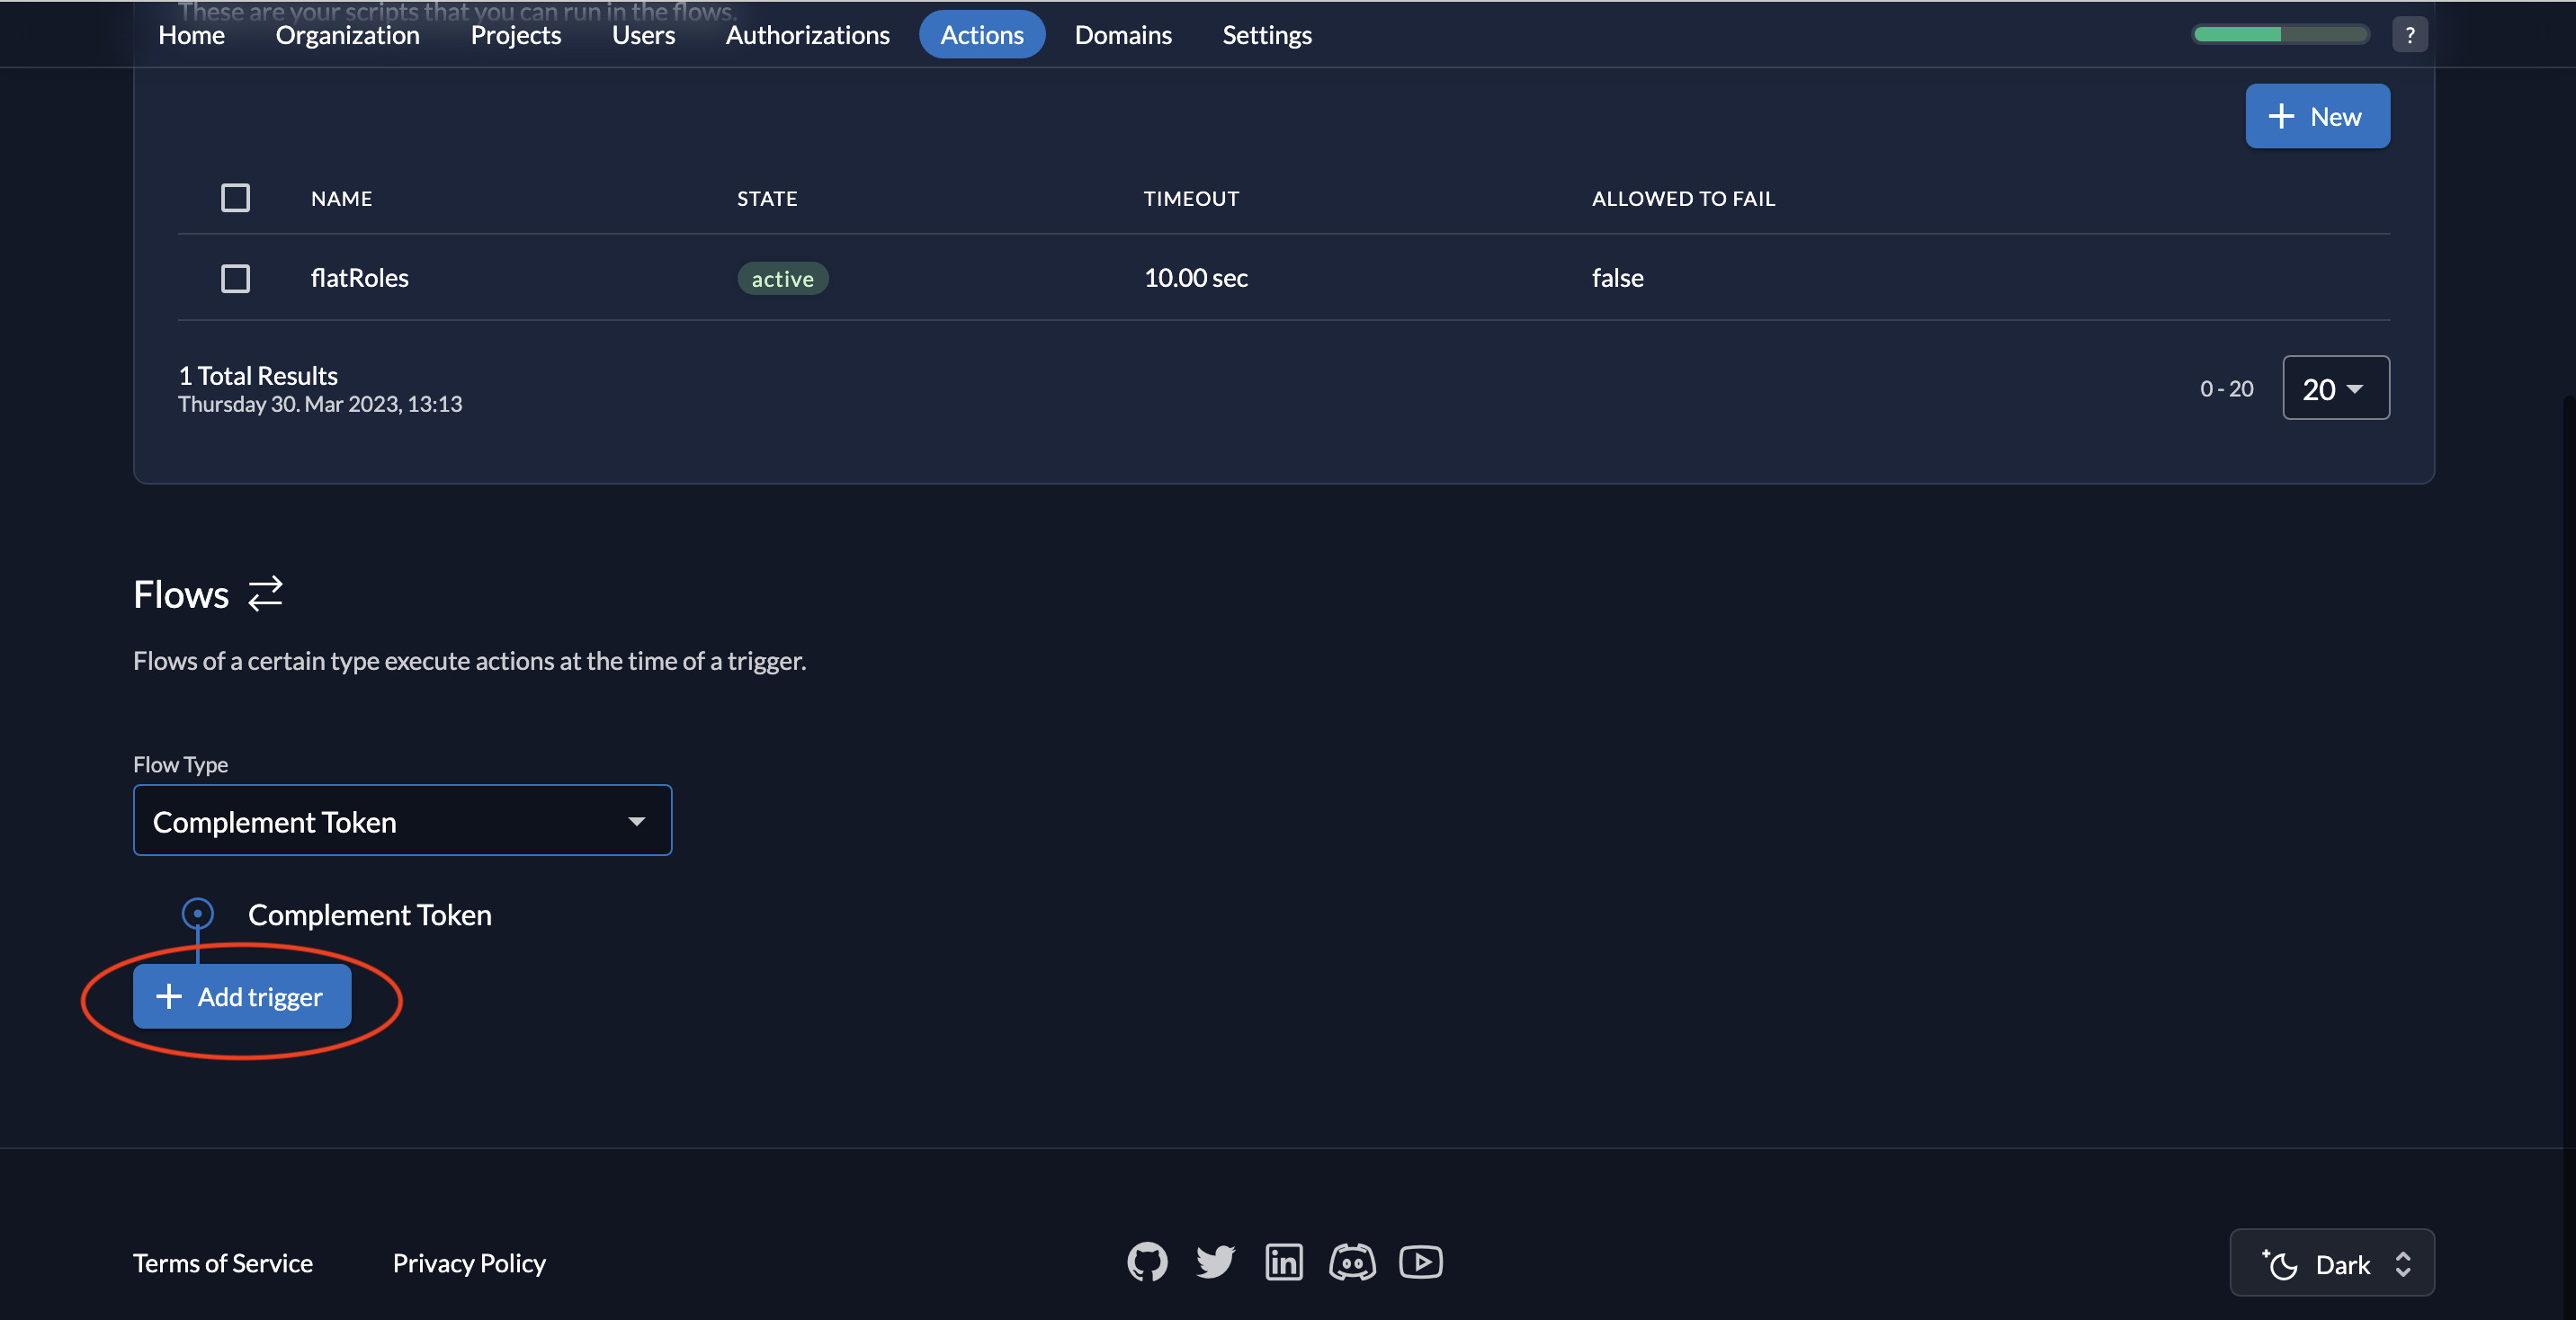Click the green progress bar in header
Viewport: 2576px width, 1320px height.
[2279, 35]
